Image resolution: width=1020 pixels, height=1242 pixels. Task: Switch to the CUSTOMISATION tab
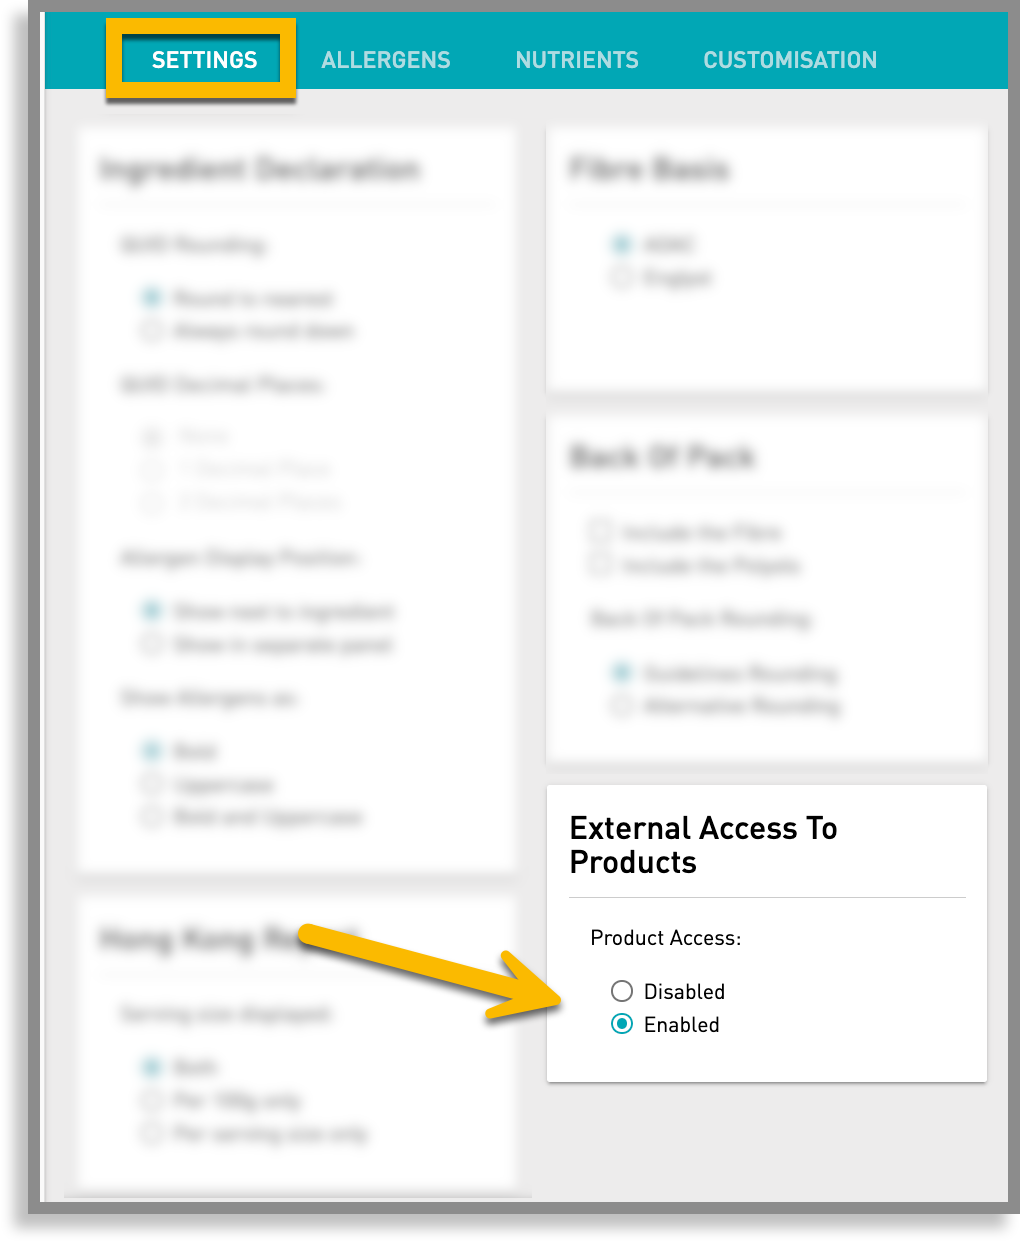click(789, 60)
